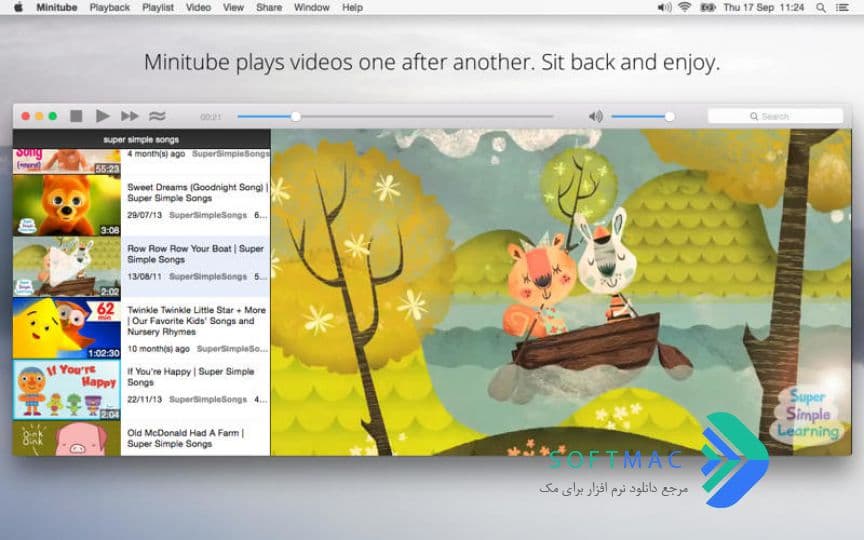Viewport: 864px width, 540px height.
Task: Click the 10 month(s) ago label
Action: coord(158,349)
